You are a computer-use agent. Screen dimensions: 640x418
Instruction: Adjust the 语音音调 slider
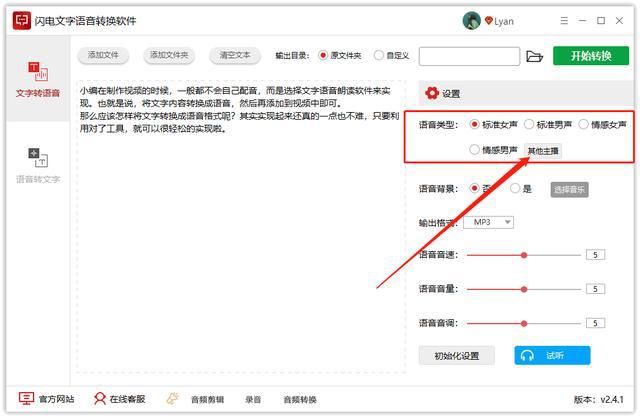tap(524, 323)
